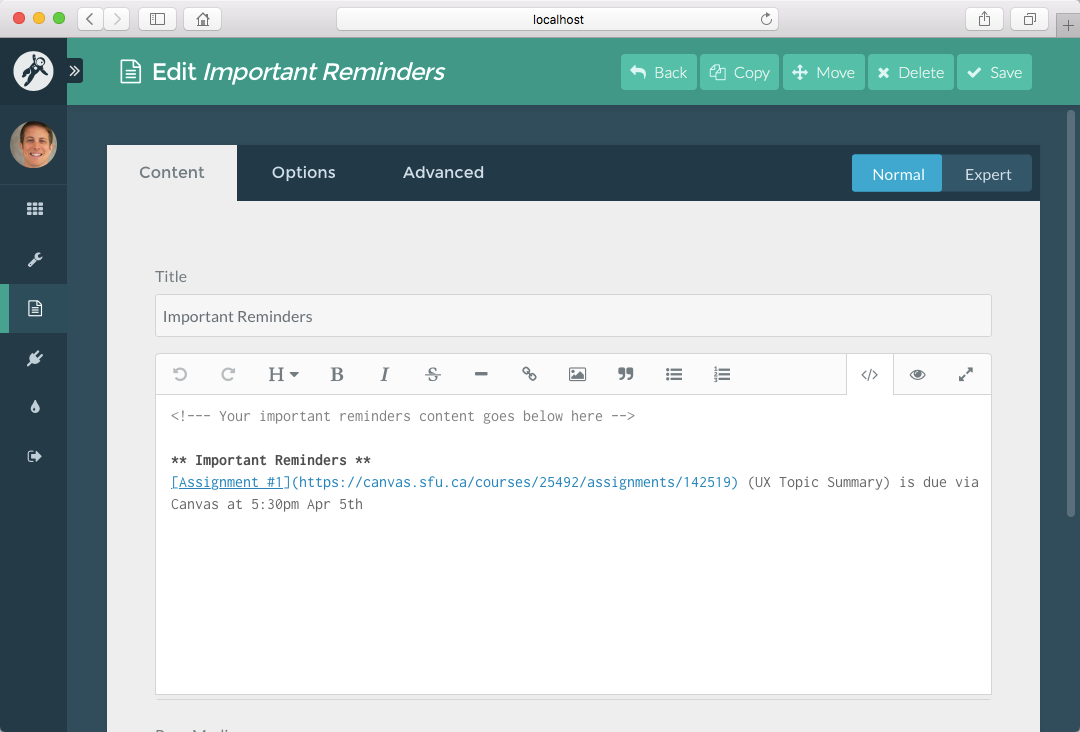Open the Safari share menu
Viewport: 1080px width, 732px height.
(984, 19)
